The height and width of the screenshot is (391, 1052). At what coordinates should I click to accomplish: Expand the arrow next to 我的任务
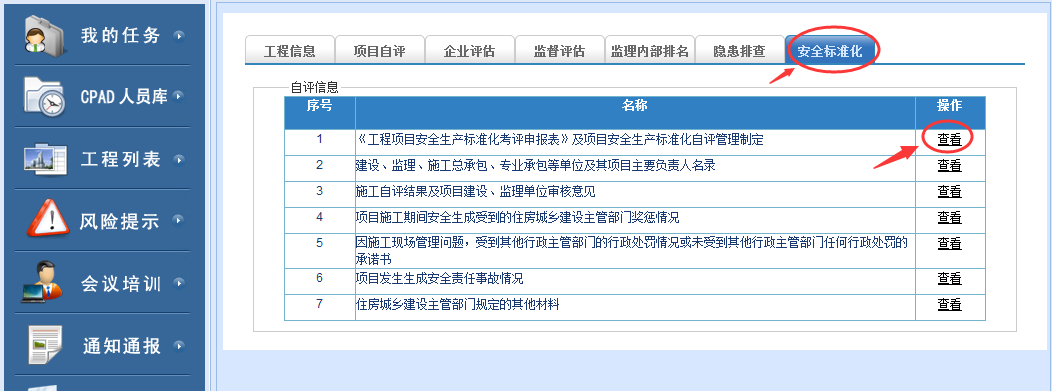click(178, 35)
